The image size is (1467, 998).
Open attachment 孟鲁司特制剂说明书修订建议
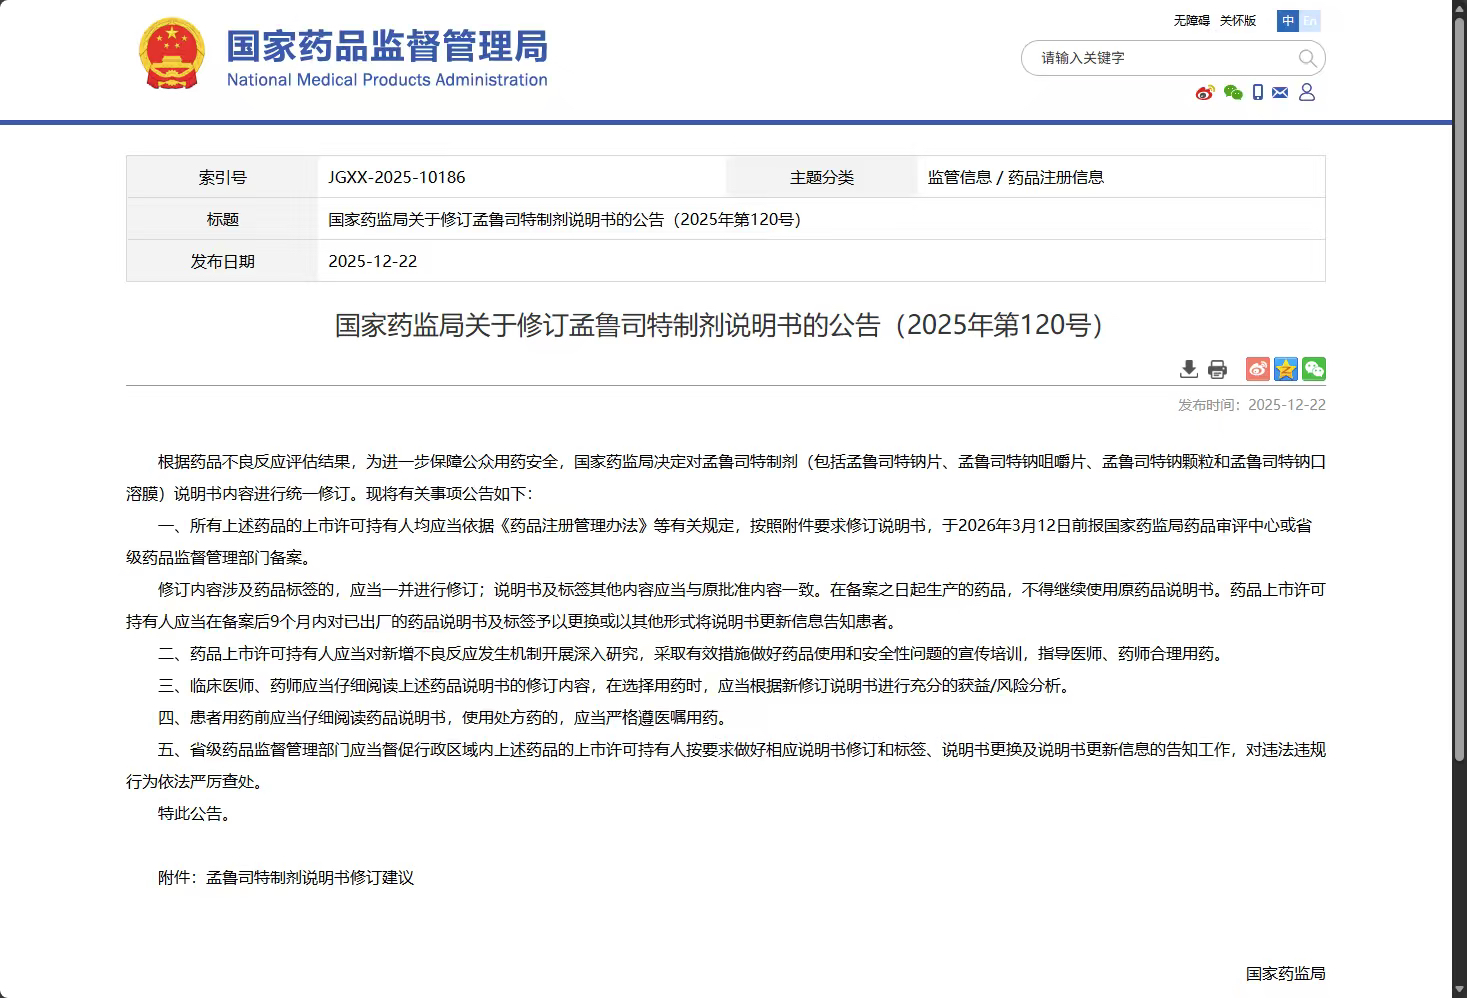coord(310,878)
